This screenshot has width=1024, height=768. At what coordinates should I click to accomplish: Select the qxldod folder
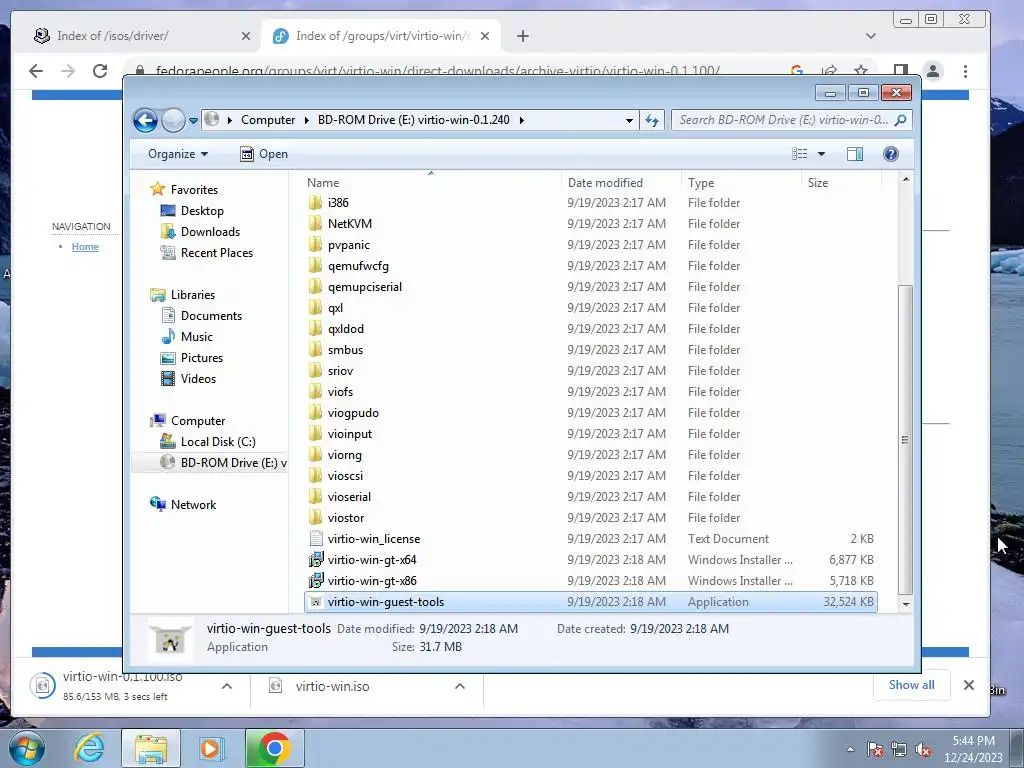(x=345, y=328)
